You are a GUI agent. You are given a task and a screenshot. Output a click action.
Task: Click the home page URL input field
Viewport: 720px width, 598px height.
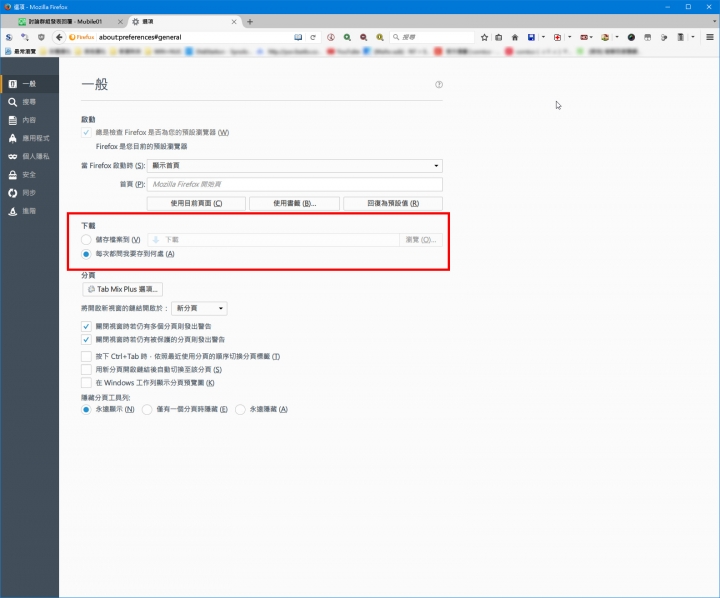pos(295,184)
